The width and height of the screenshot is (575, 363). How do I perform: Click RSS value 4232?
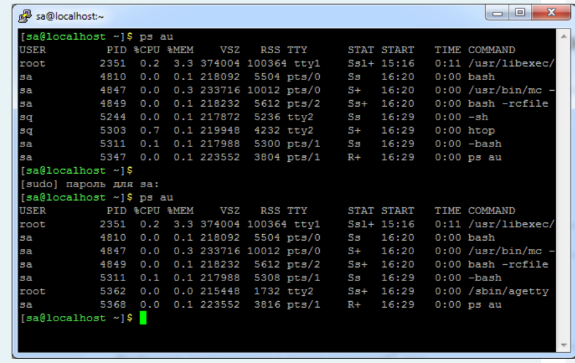[x=267, y=131]
